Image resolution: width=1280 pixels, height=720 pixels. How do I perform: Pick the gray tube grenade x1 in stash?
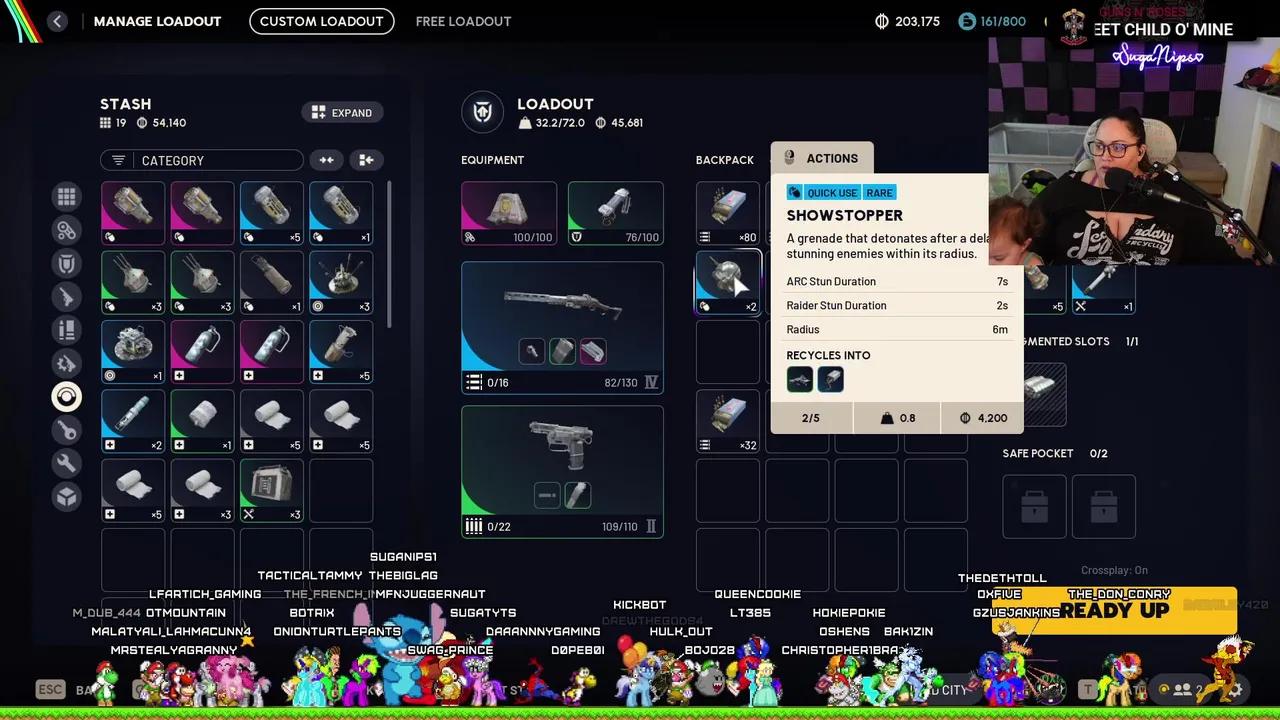271,282
